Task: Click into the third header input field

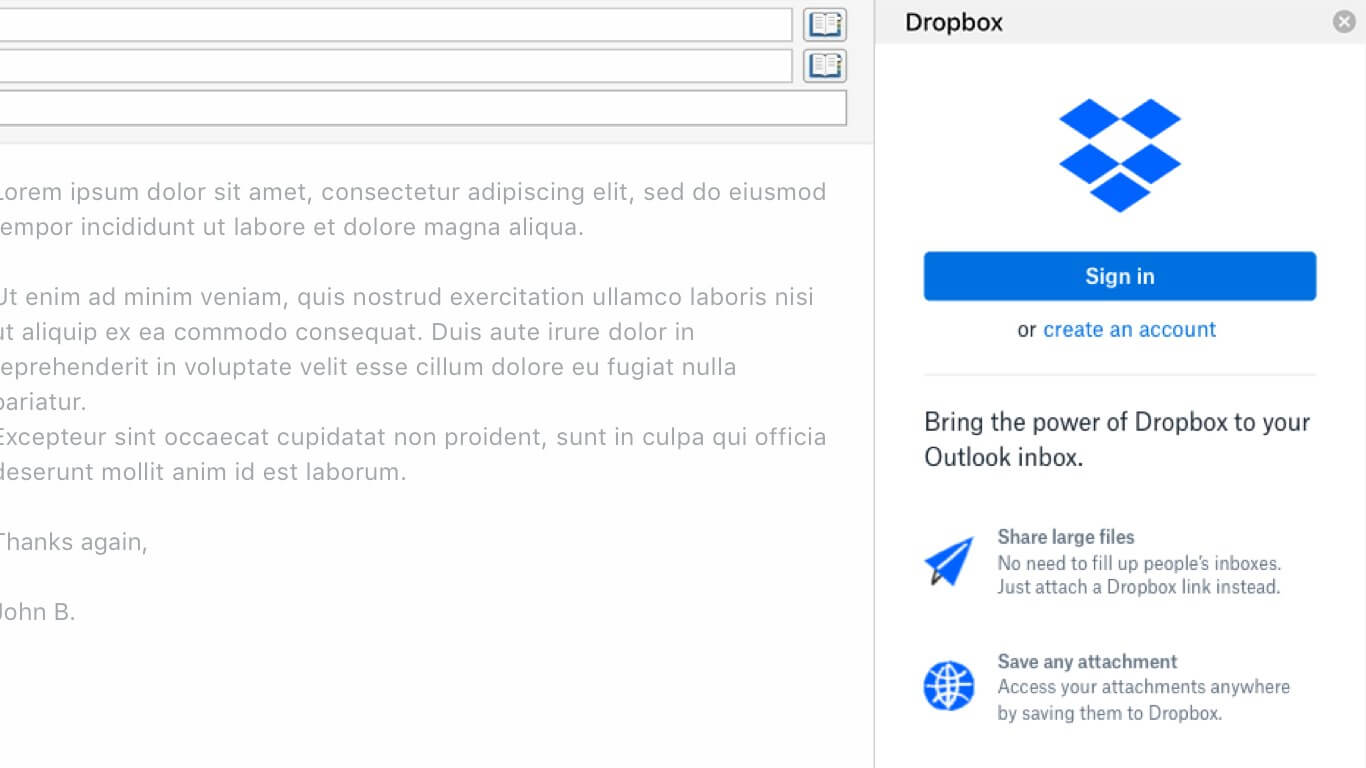Action: (x=422, y=108)
